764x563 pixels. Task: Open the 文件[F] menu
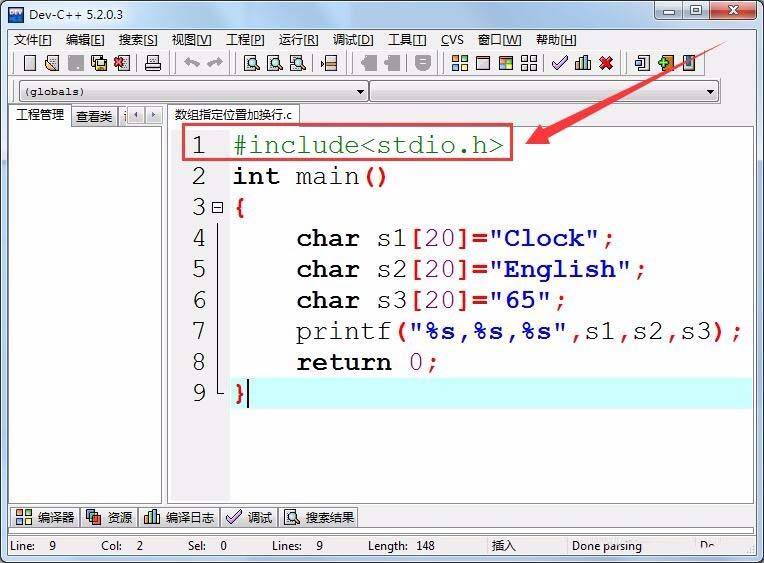(x=32, y=40)
